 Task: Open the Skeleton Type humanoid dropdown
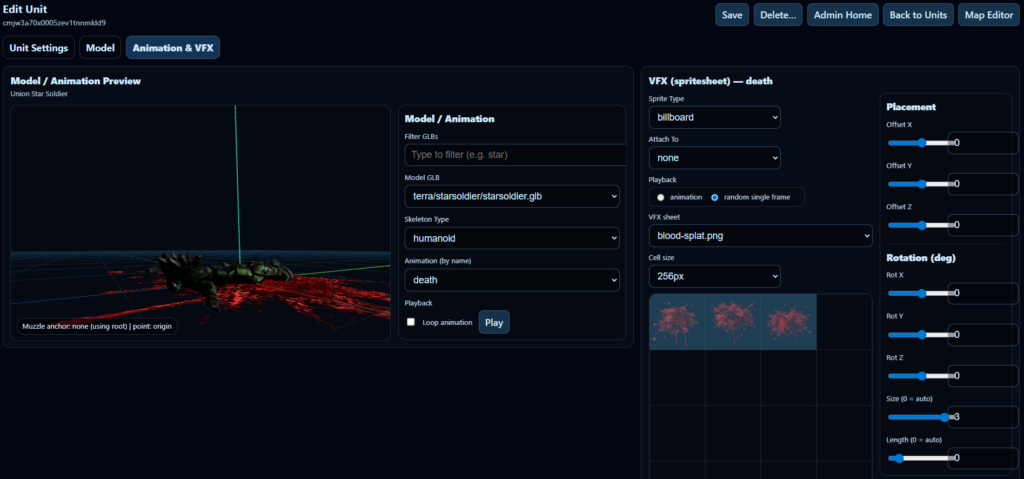click(511, 238)
